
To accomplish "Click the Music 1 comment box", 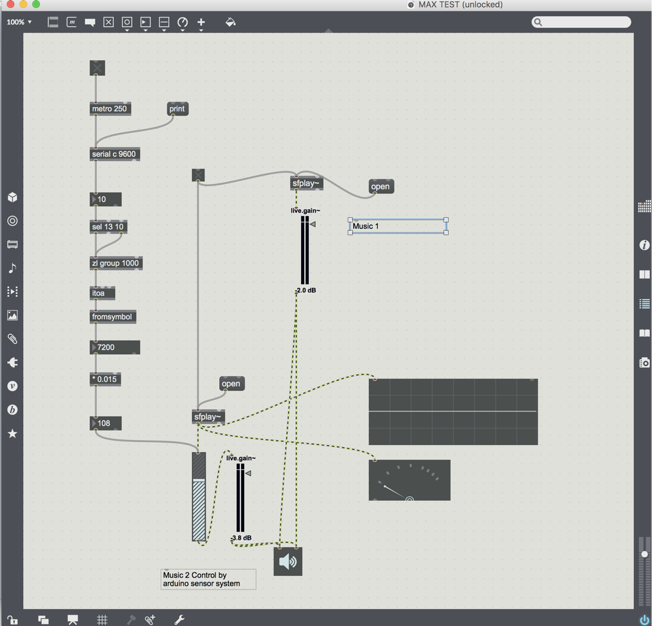I will tap(398, 226).
